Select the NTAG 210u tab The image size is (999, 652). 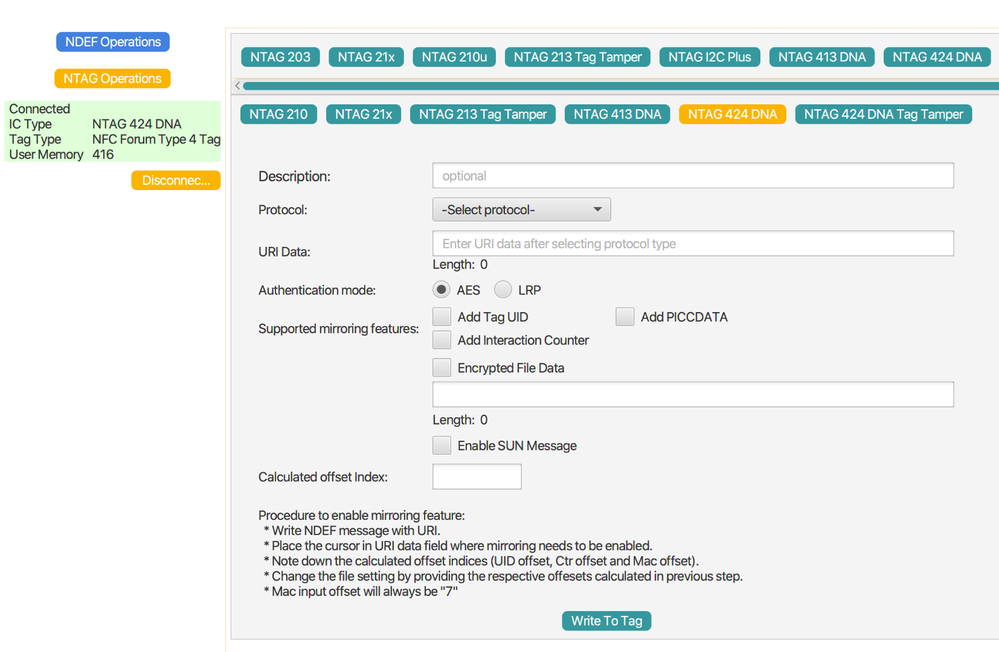click(454, 57)
